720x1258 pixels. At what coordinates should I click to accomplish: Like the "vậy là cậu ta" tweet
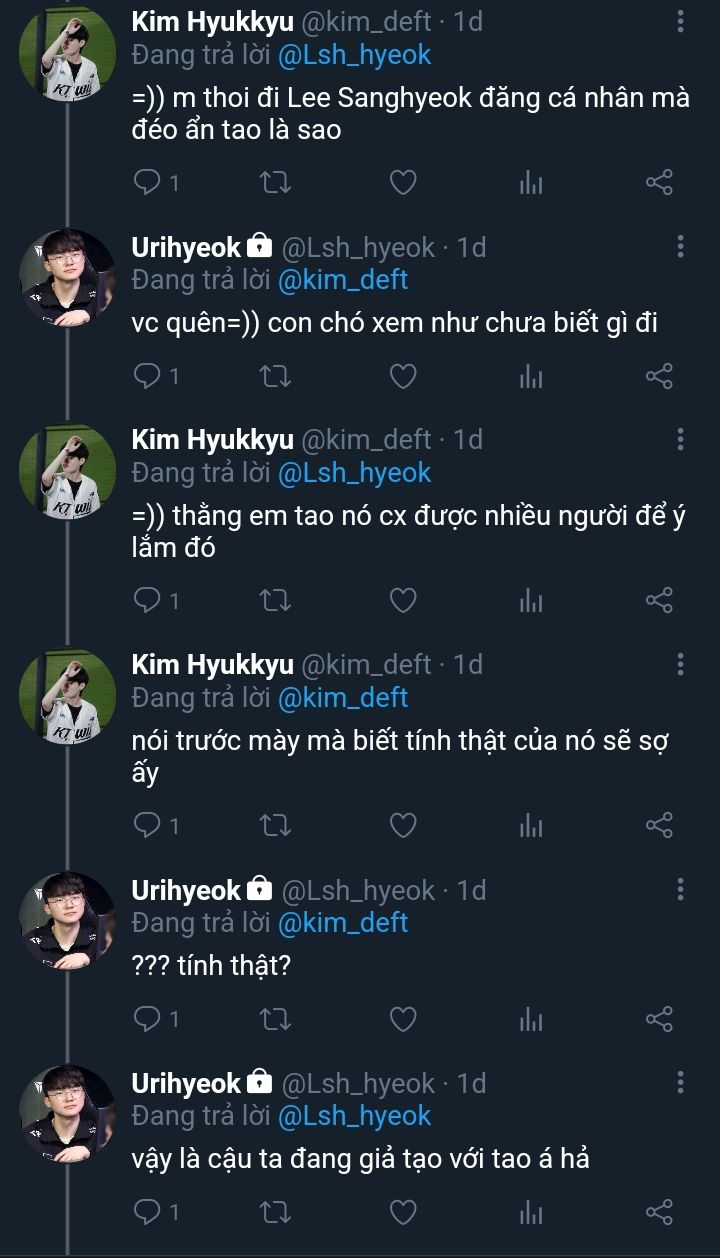402,1213
